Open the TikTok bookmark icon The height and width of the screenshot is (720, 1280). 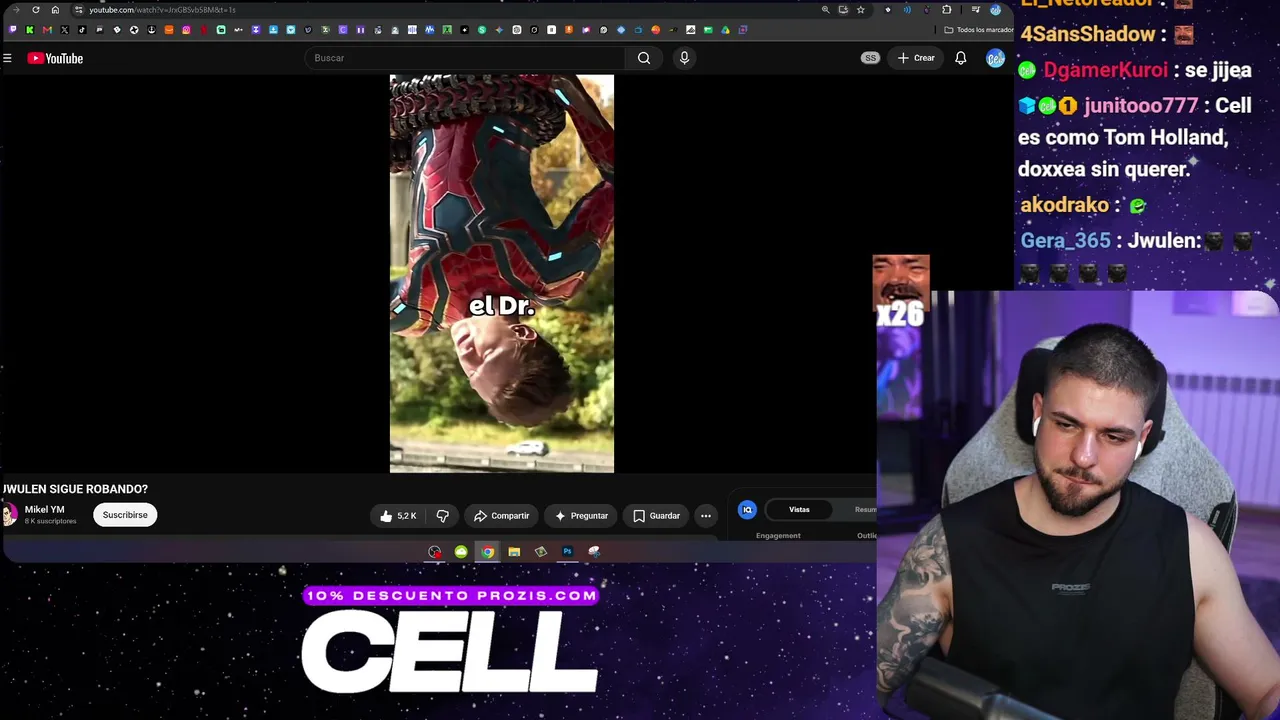[x=82, y=30]
